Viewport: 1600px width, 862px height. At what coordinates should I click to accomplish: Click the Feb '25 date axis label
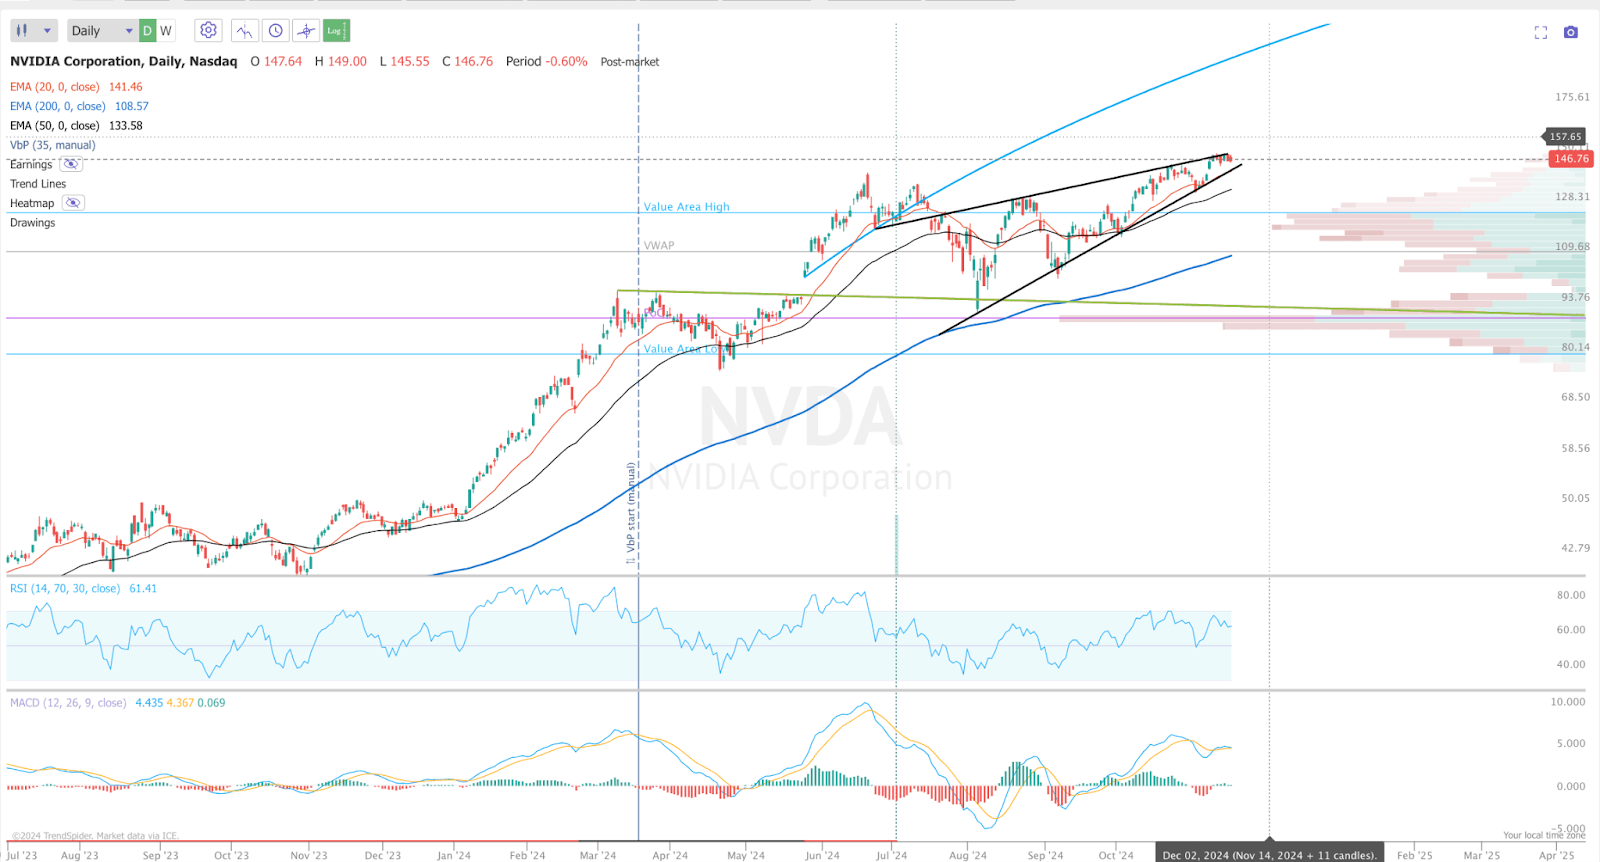[x=1415, y=855]
